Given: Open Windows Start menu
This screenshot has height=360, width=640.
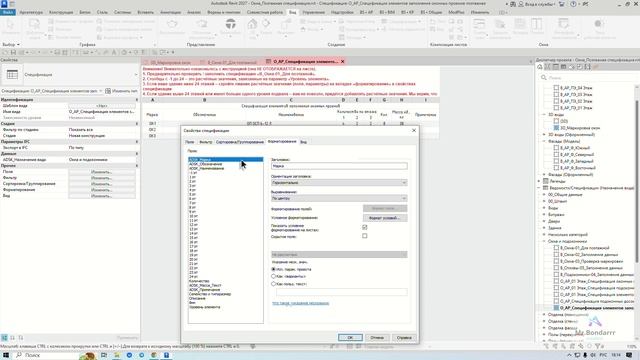Looking at the screenshot, I should (x=6, y=355).
